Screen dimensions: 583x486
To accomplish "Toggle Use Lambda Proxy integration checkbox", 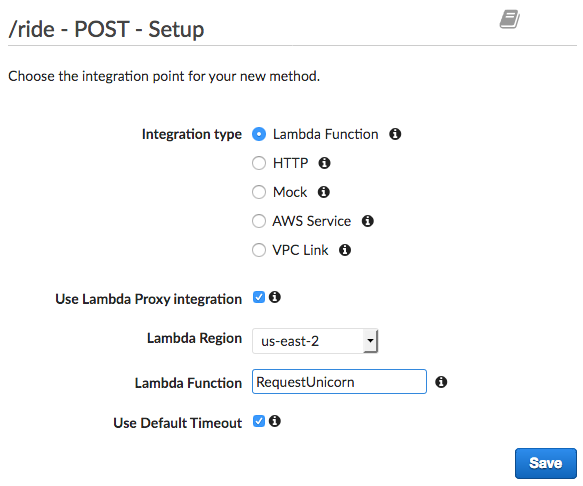I will [259, 297].
